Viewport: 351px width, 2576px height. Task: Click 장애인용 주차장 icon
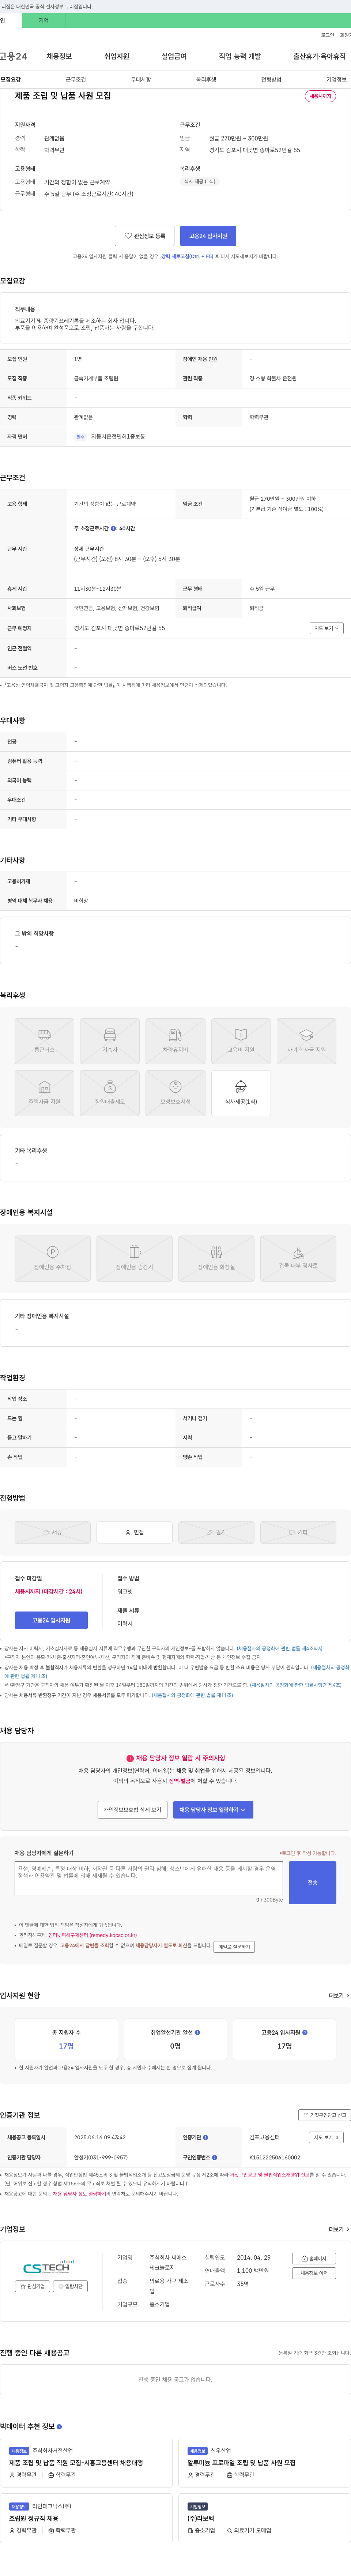point(53,1258)
